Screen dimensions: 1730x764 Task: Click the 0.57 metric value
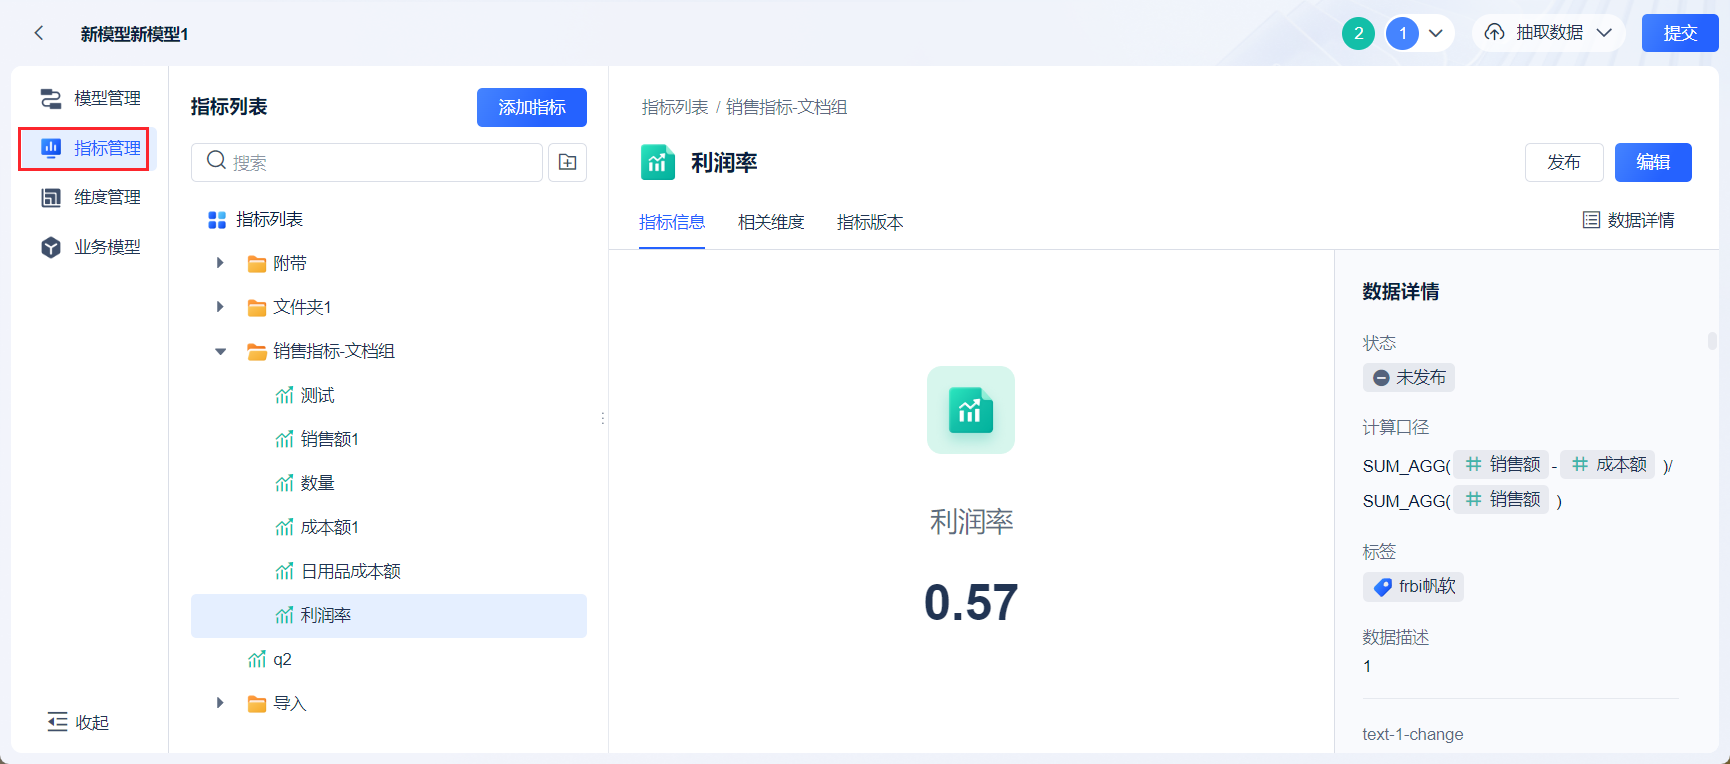tap(971, 603)
